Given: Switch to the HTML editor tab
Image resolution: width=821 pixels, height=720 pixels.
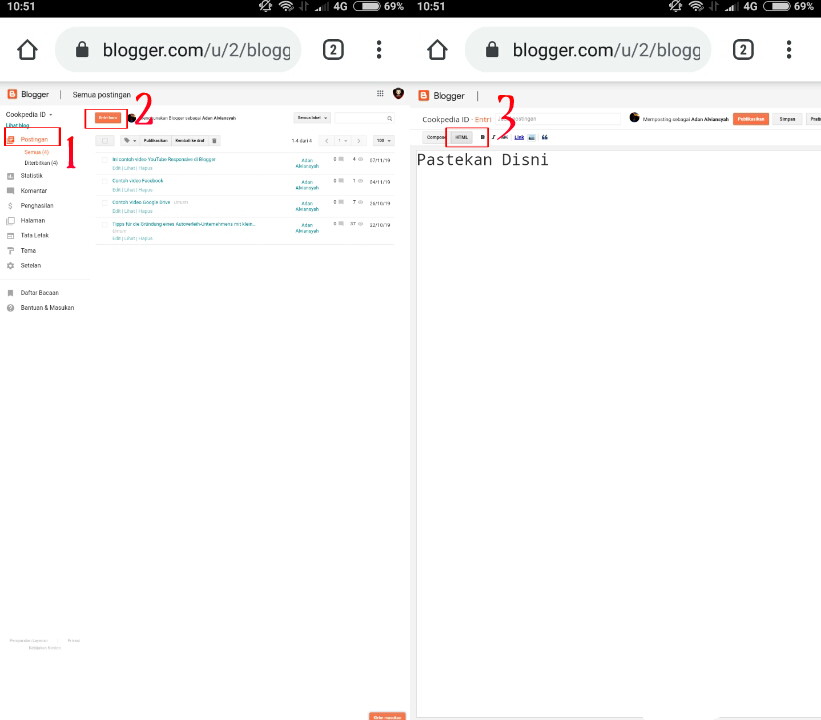Looking at the screenshot, I should (x=461, y=137).
